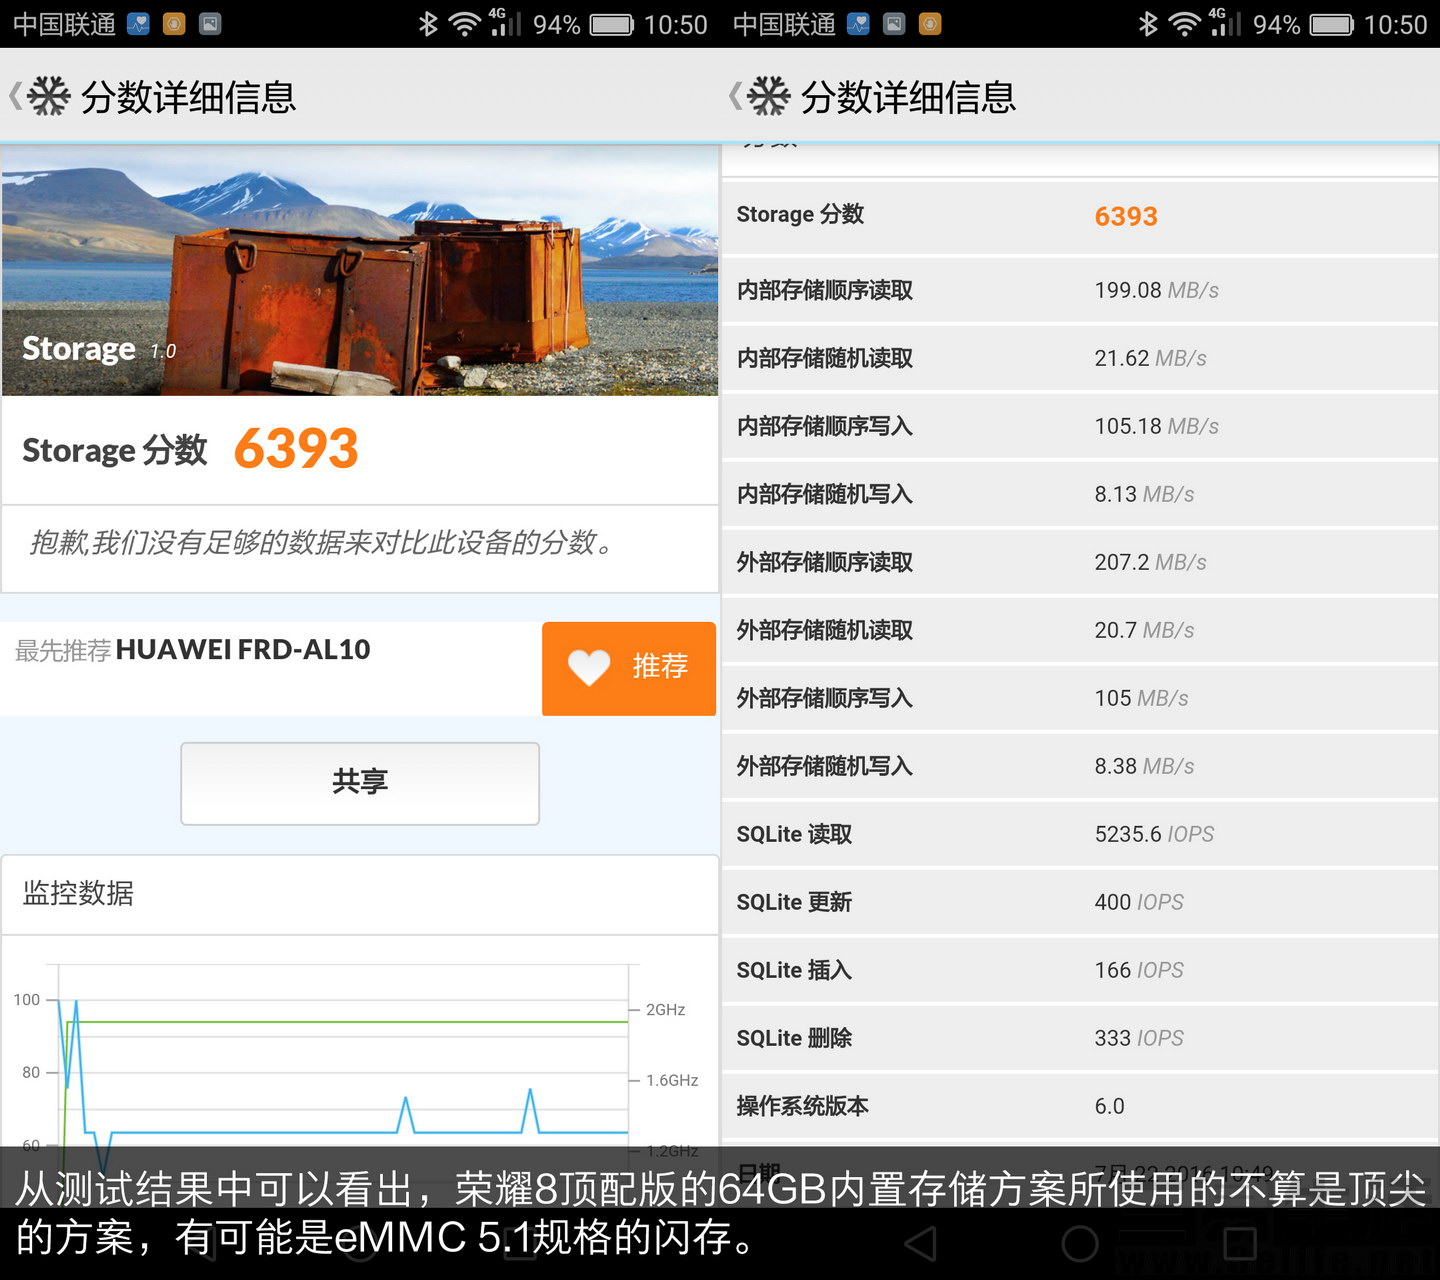This screenshot has height=1280, width=1440.
Task: Tap the Wi-Fi icon in the right status bar
Action: pos(1184,24)
